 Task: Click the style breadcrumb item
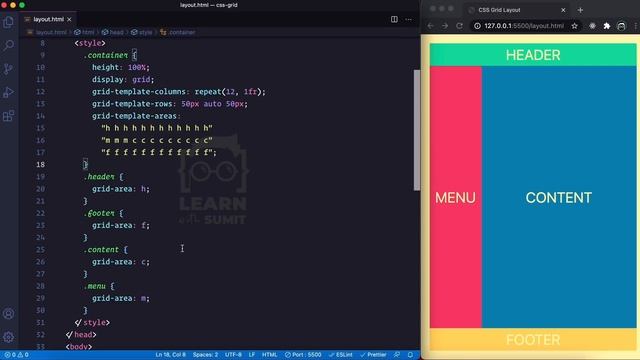coord(142,32)
